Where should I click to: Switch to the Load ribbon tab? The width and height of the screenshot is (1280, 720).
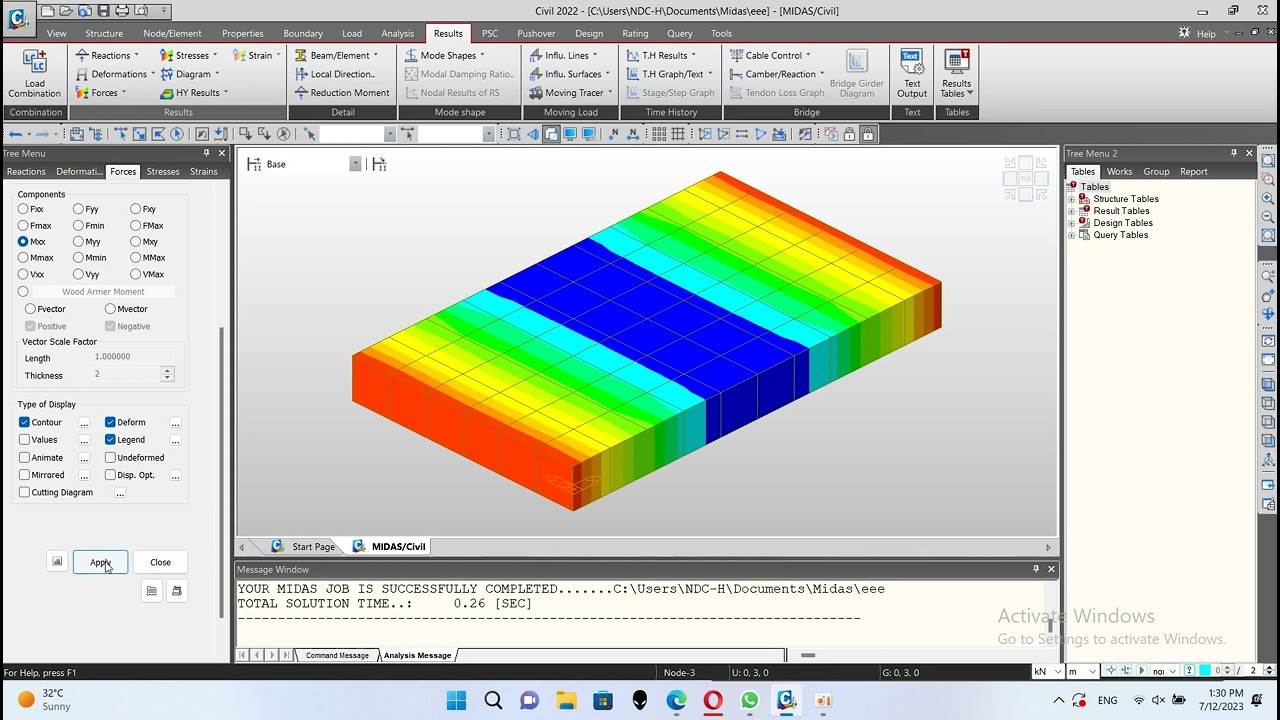(x=352, y=33)
